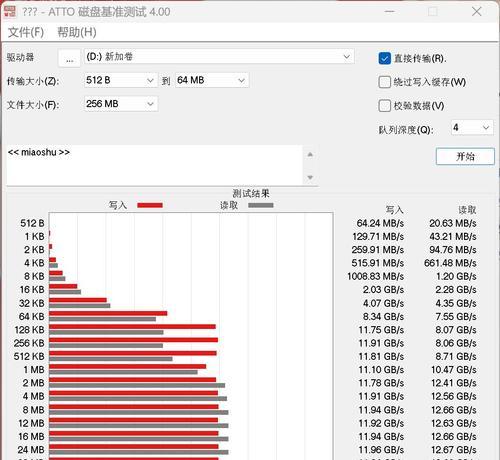Open the minimum transfer size dropdown 512 B
Screen dimensions: 500x460
pyautogui.click(x=120, y=80)
